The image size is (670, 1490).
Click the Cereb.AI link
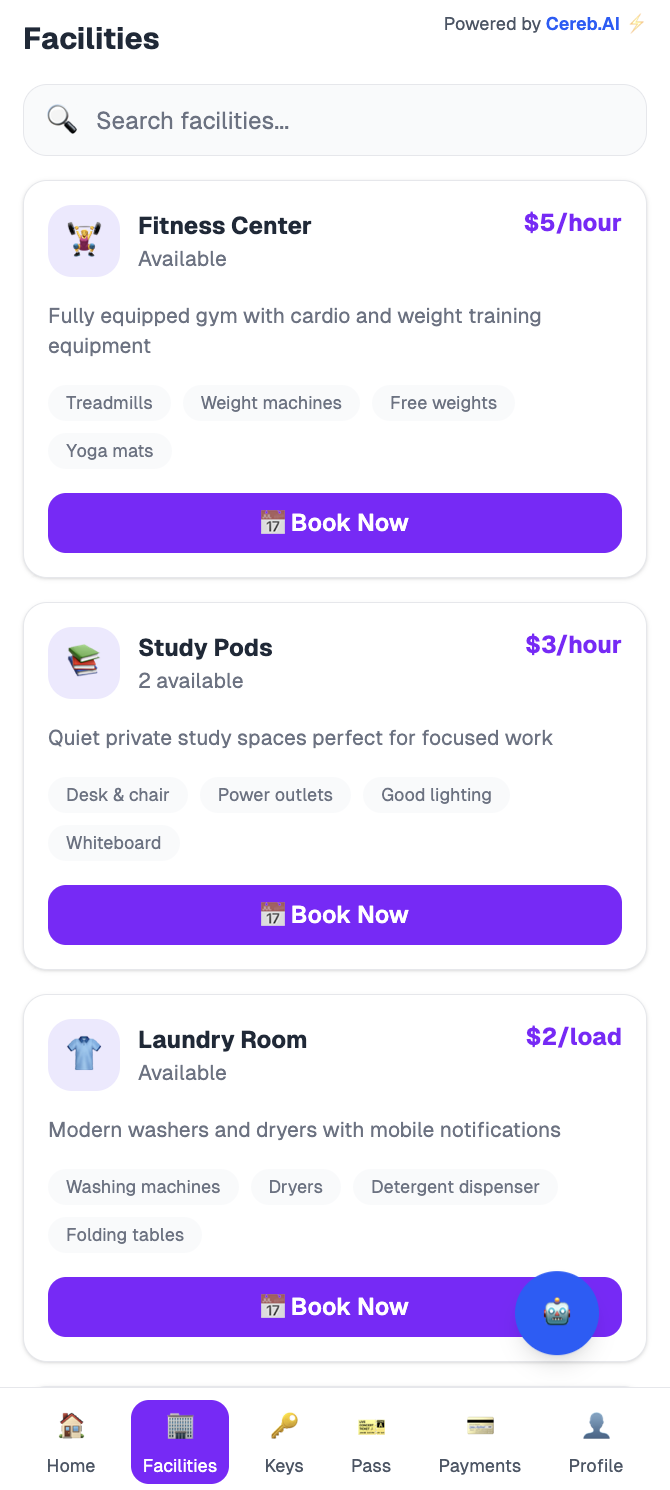583,23
